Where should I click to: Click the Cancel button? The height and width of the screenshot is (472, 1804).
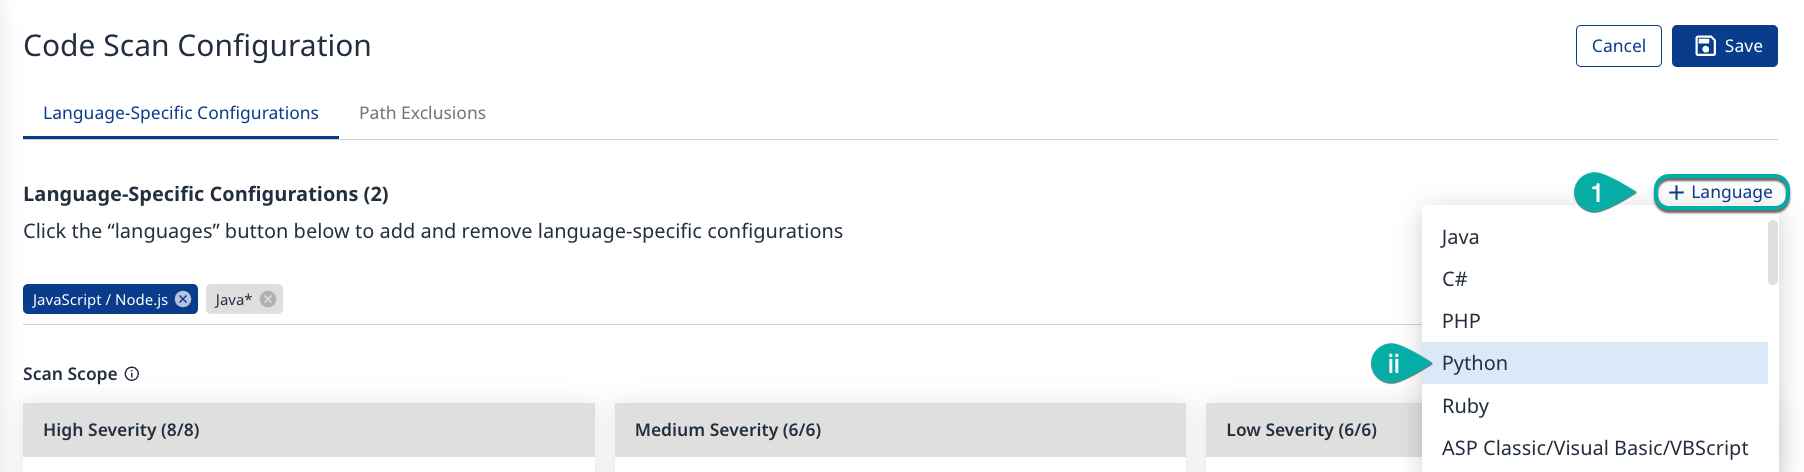click(1618, 46)
